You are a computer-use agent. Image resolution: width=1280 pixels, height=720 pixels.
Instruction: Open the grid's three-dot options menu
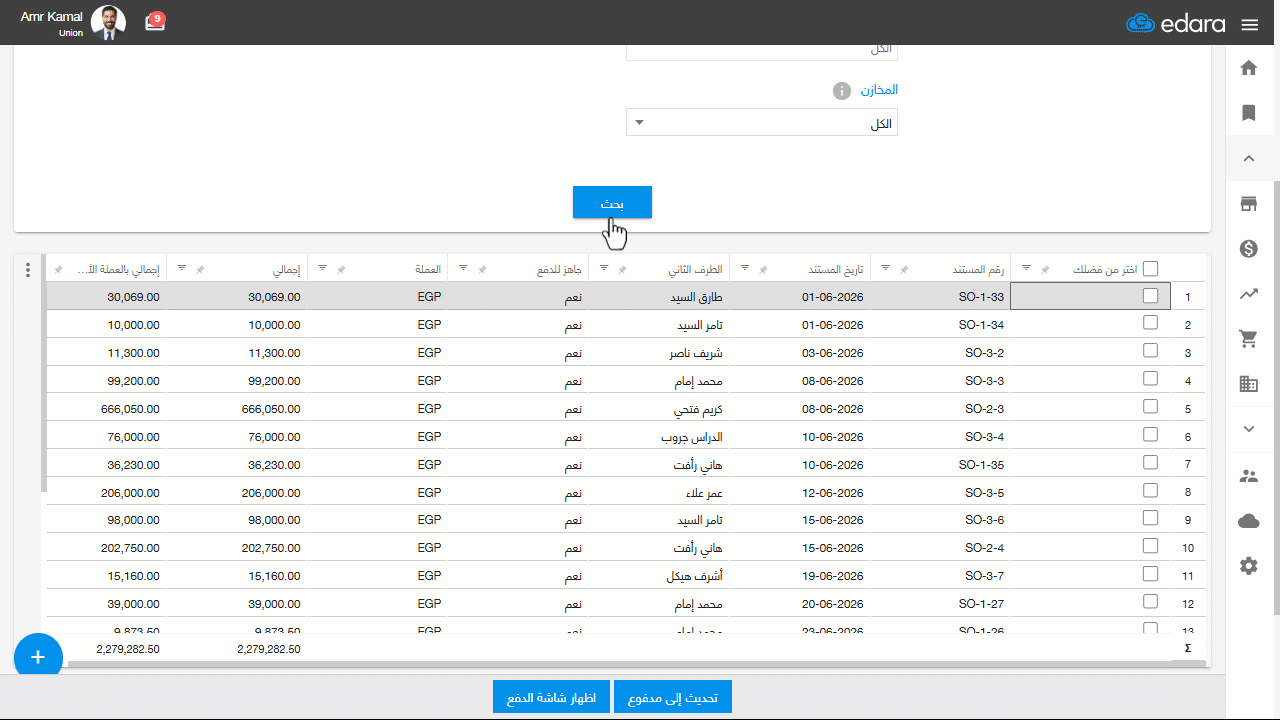(x=28, y=270)
